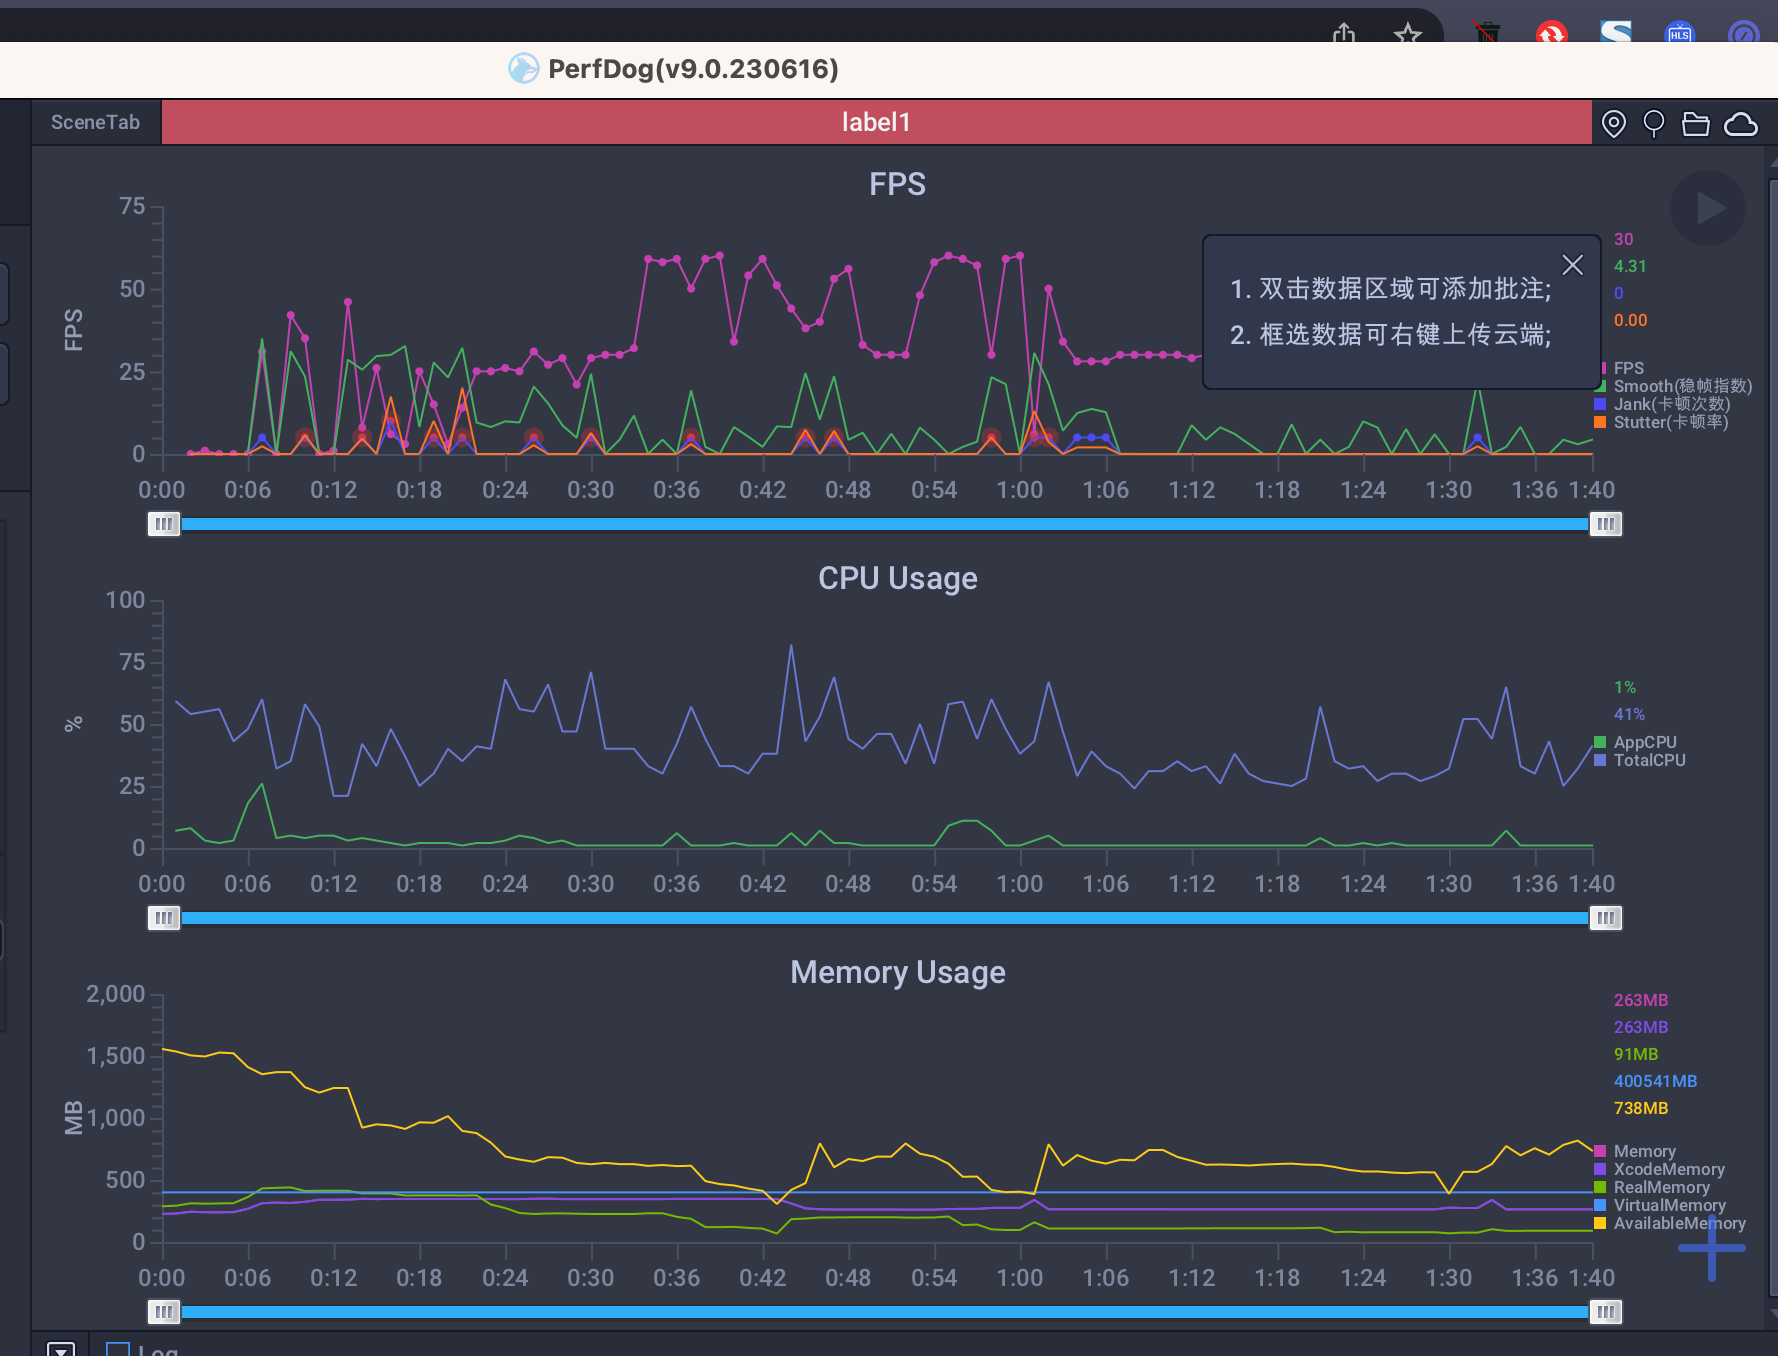Click the highest FPS peak near 0:39
Viewport: 1778px width, 1356px height.
click(x=719, y=256)
